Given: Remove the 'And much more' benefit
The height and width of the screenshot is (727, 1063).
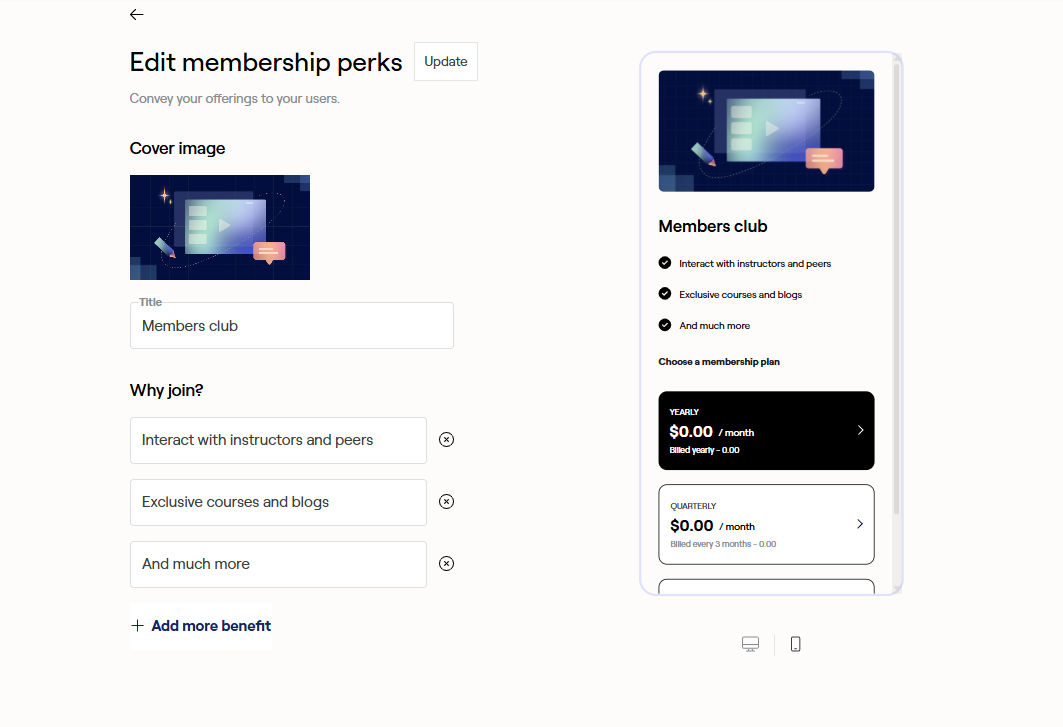Looking at the screenshot, I should 447,563.
